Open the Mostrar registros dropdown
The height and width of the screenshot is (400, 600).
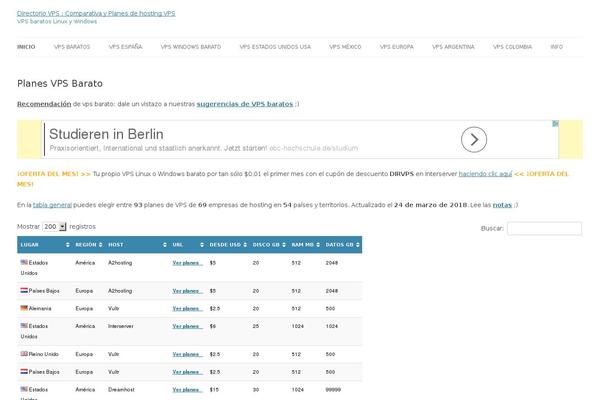pyautogui.click(x=54, y=227)
